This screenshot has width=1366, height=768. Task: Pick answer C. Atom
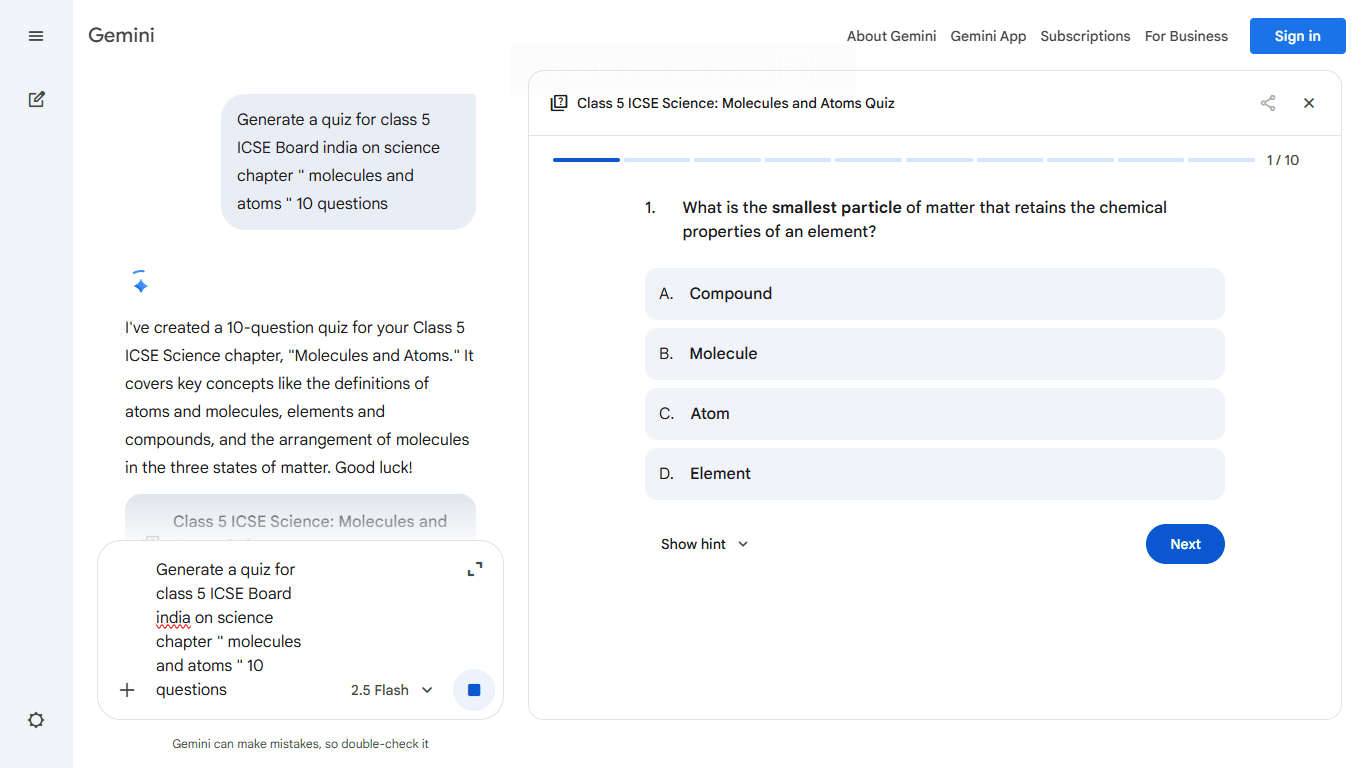coord(934,414)
